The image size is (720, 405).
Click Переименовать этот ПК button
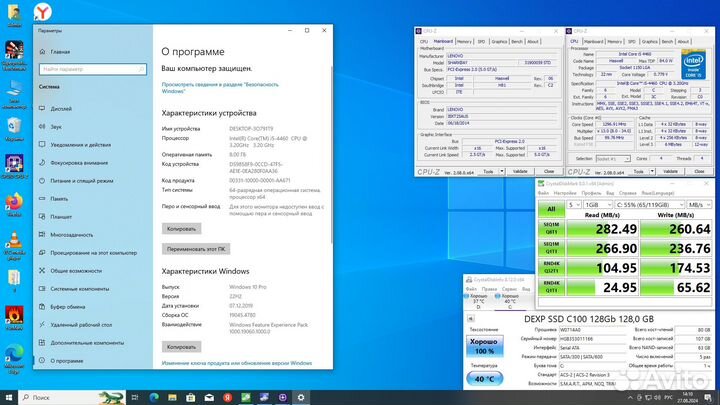point(196,249)
